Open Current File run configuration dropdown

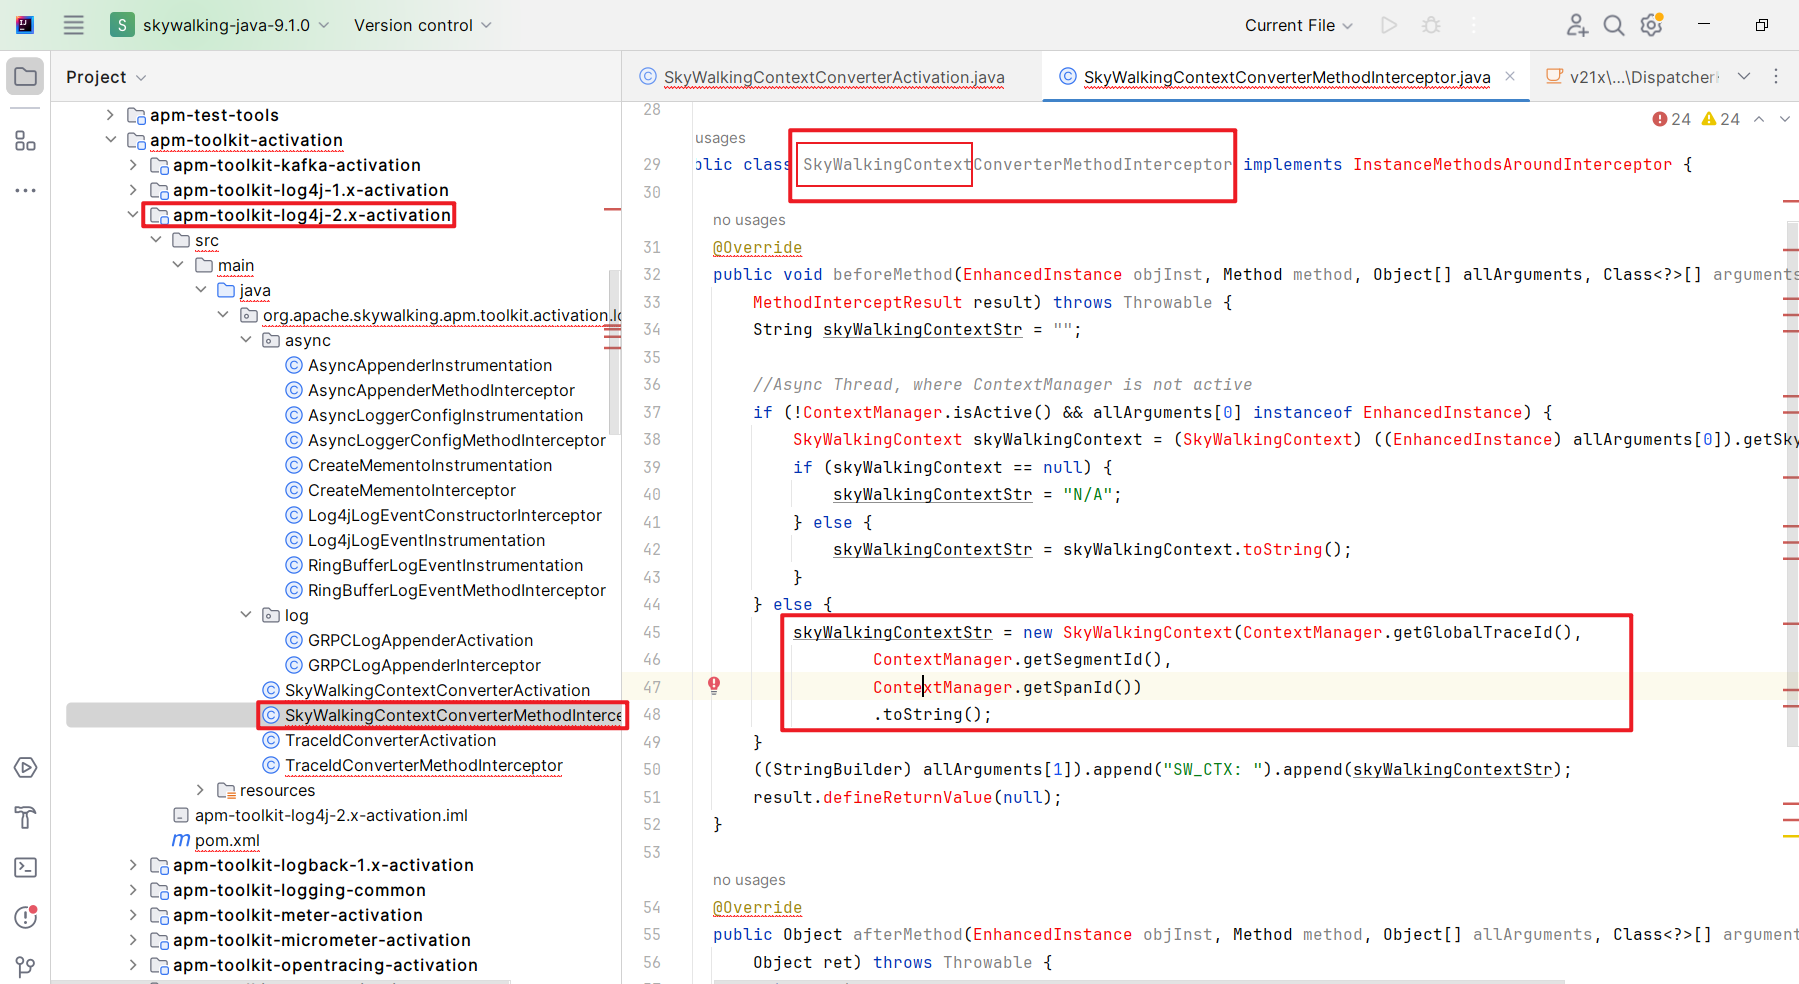(x=1299, y=25)
